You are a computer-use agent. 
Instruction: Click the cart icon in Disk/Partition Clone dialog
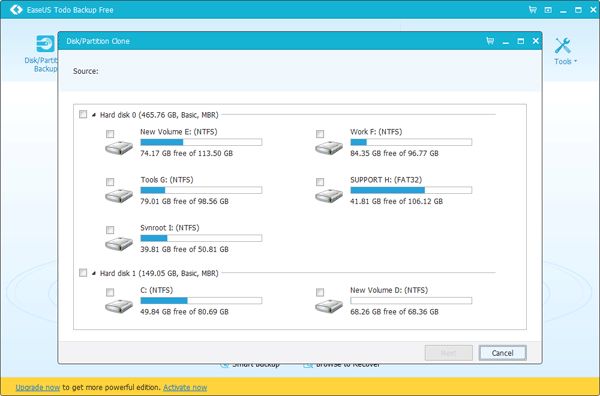(490, 41)
